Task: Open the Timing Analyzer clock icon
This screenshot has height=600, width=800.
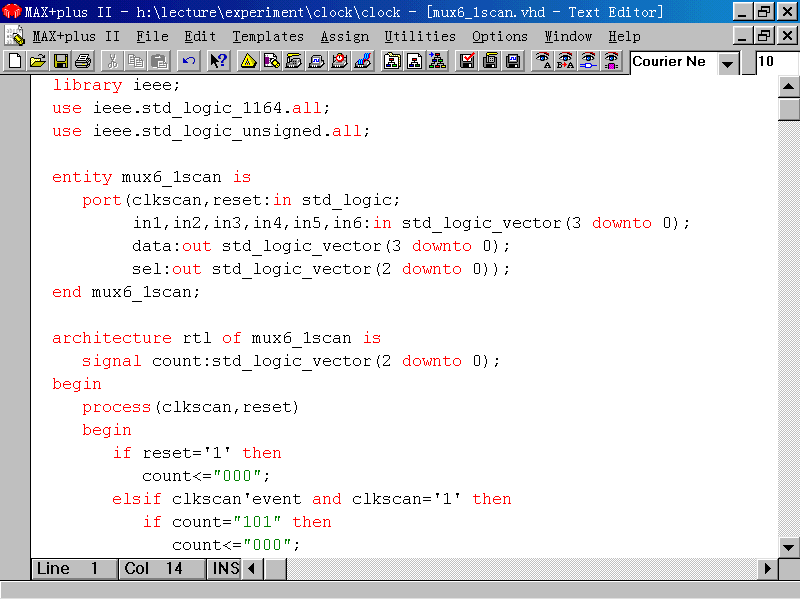Action: click(340, 61)
